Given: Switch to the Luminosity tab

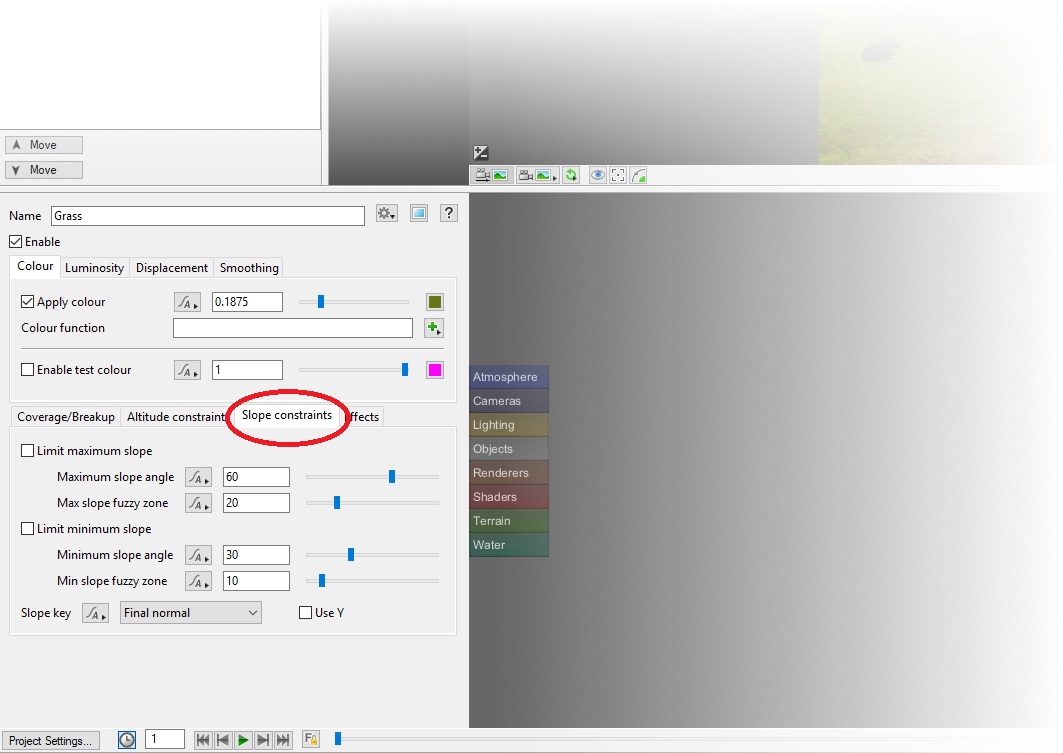Looking at the screenshot, I should click(94, 268).
